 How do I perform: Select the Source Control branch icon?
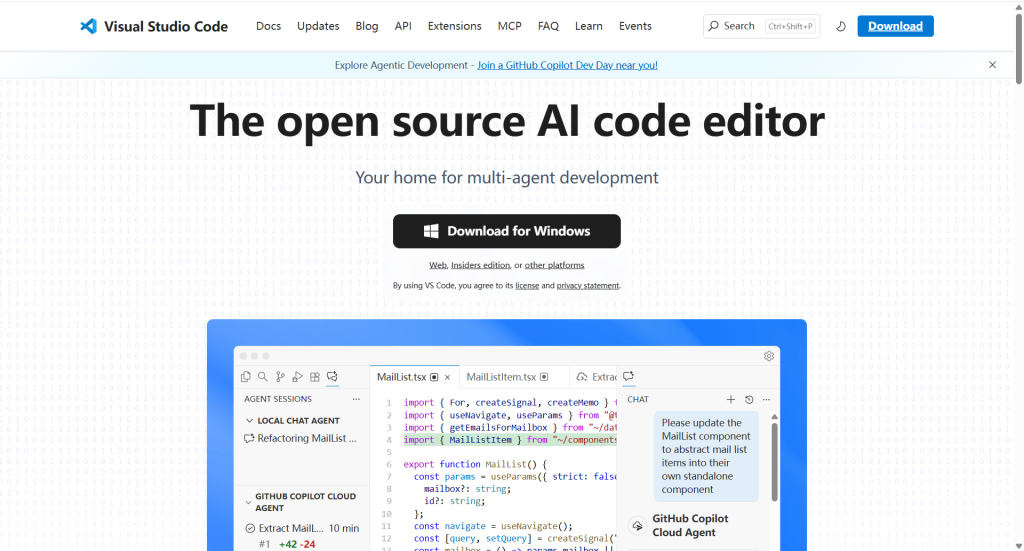click(x=280, y=377)
